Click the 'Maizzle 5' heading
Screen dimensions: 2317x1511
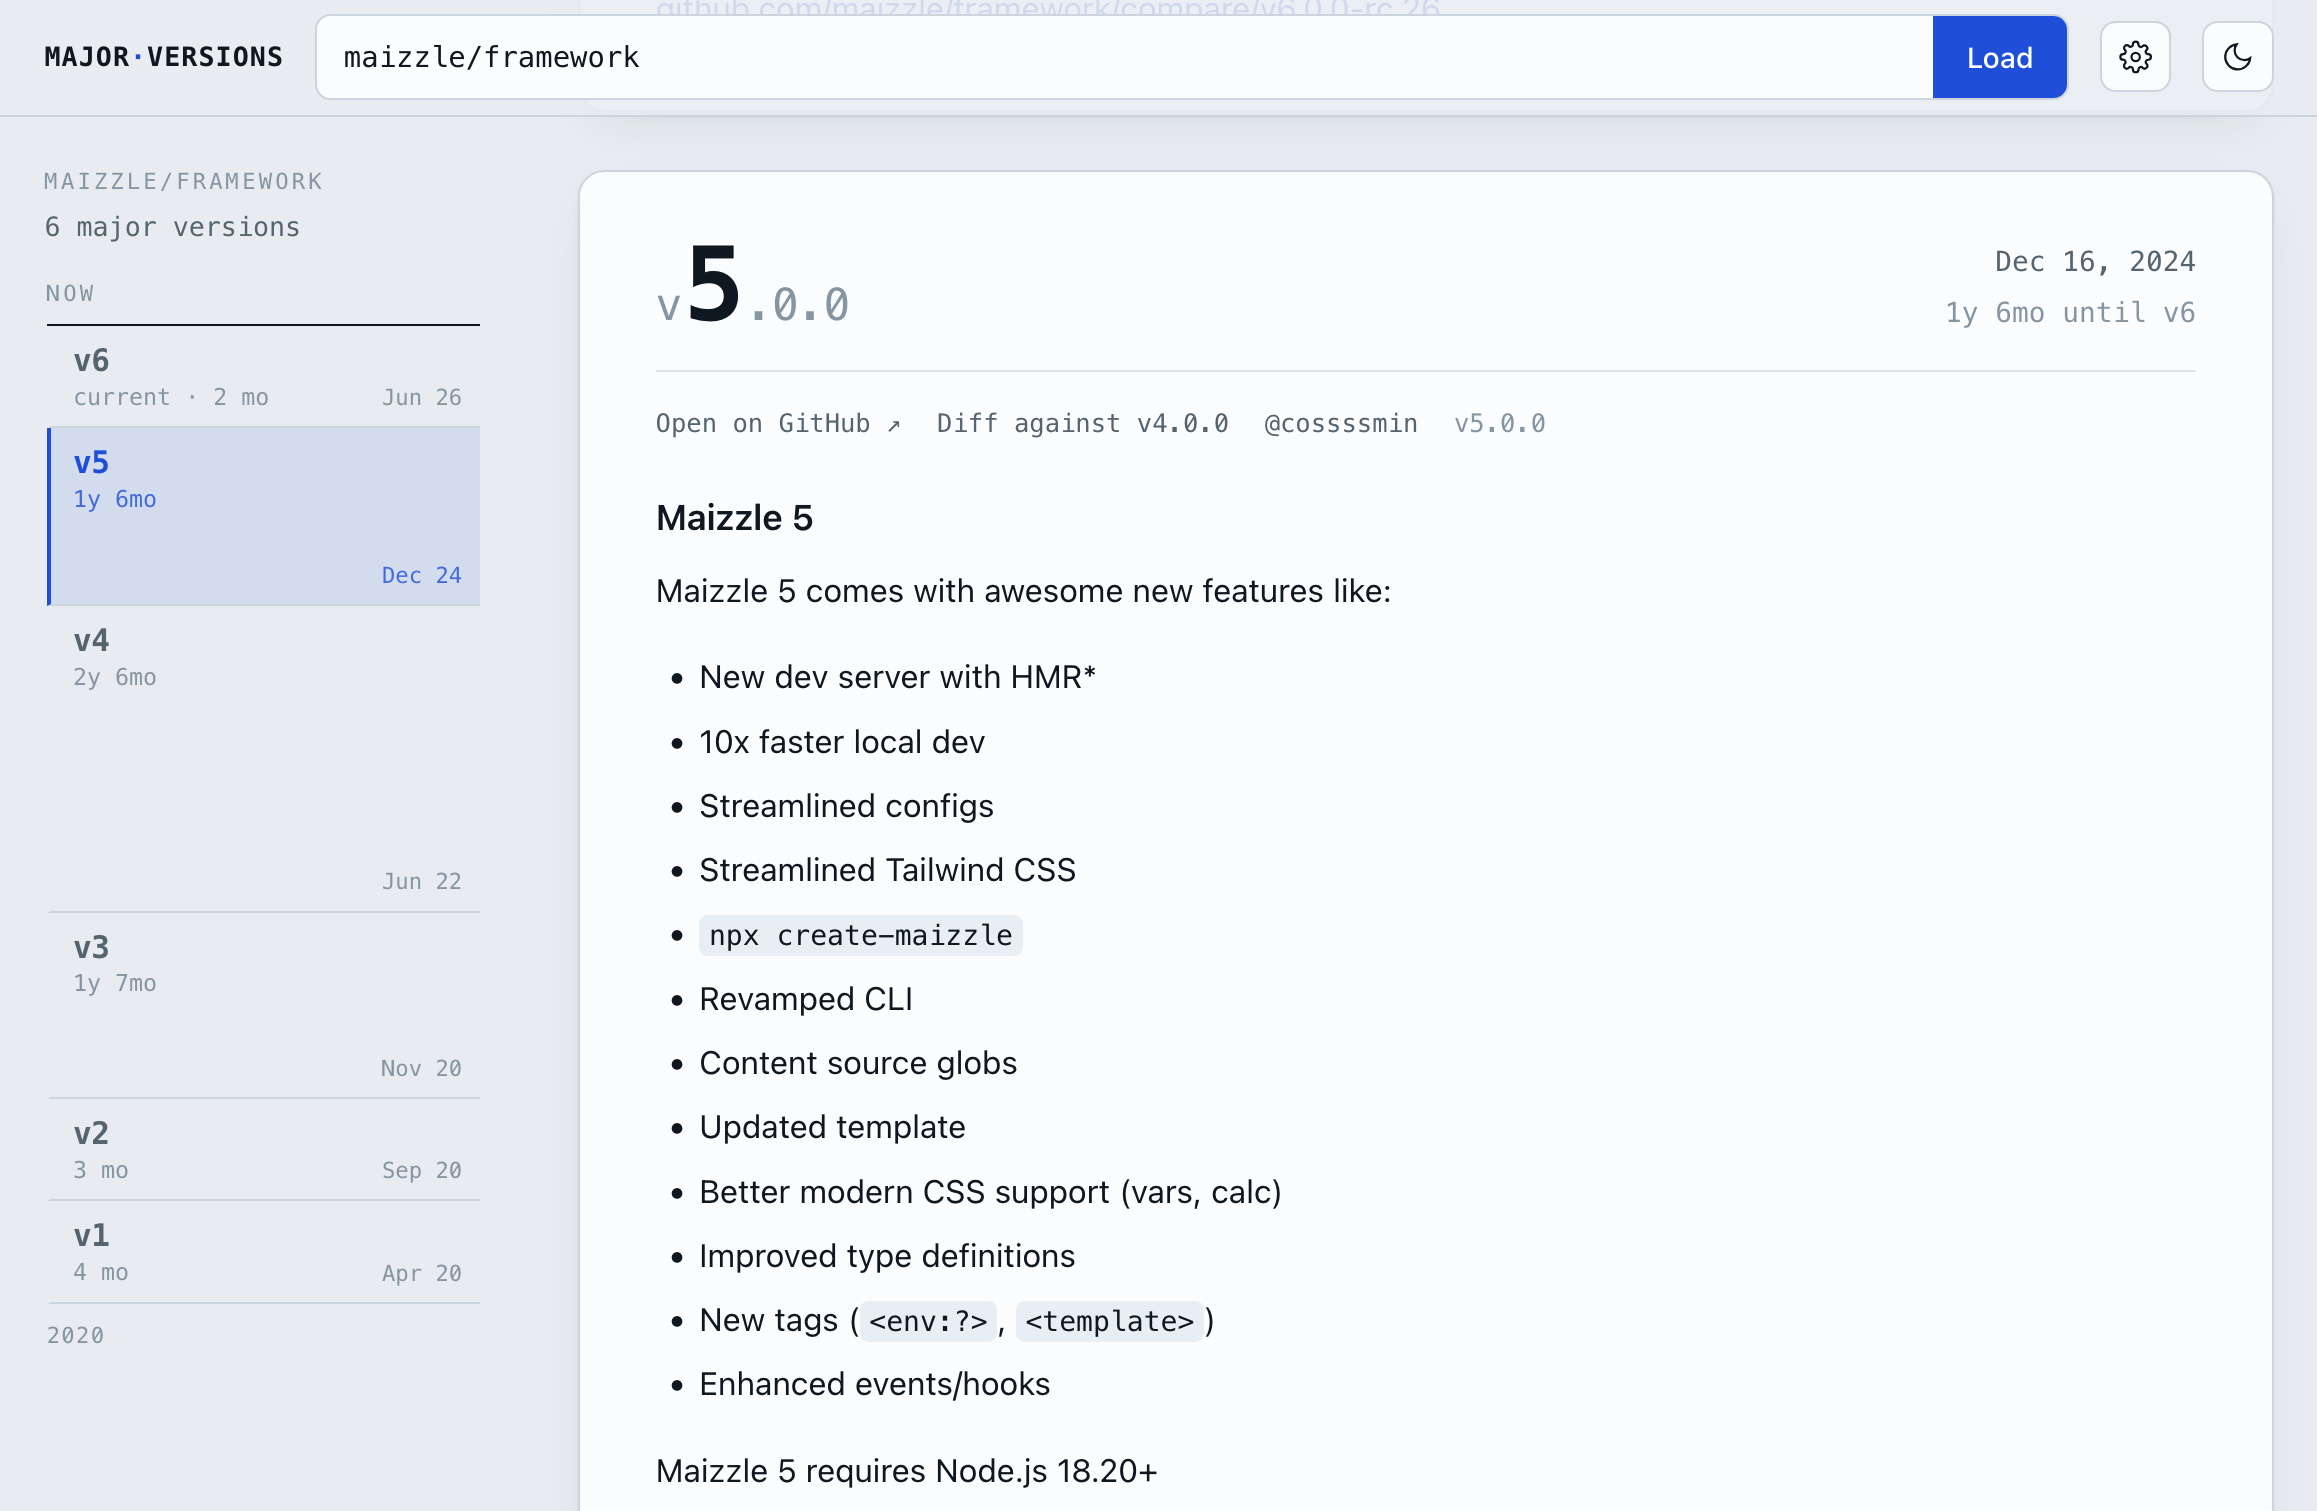734,518
